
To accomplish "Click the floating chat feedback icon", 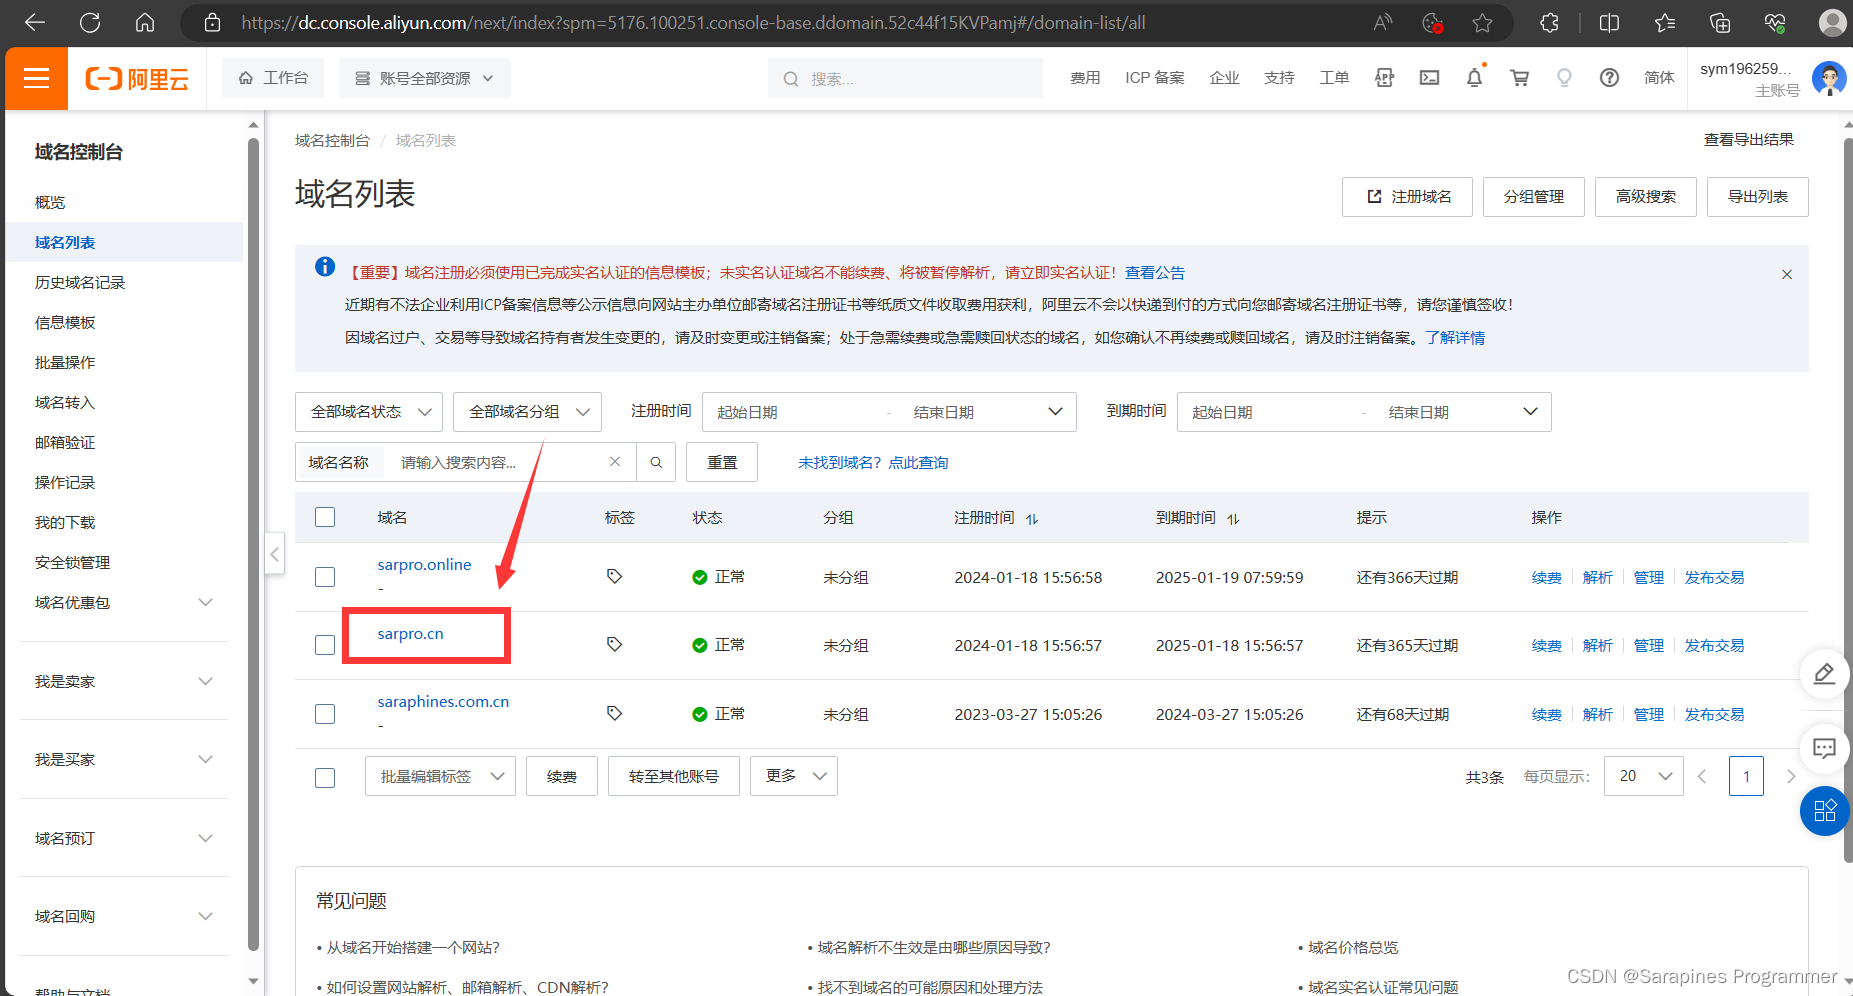I will (1824, 748).
